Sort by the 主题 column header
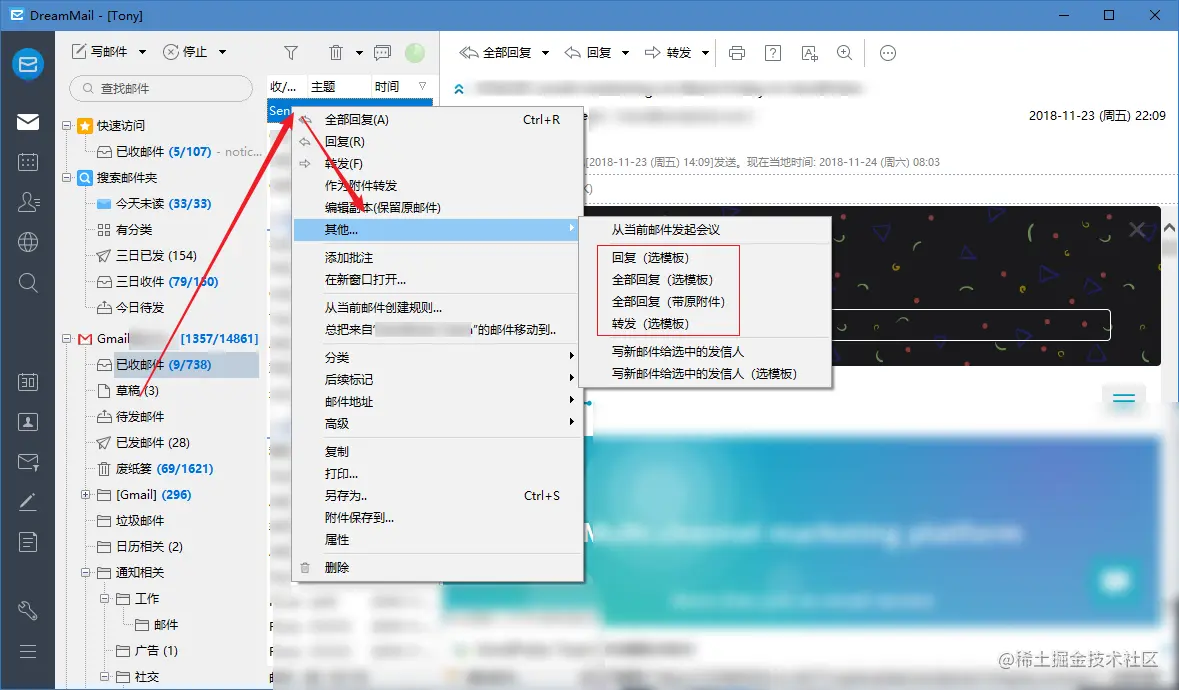The height and width of the screenshot is (690, 1179). [x=339, y=86]
